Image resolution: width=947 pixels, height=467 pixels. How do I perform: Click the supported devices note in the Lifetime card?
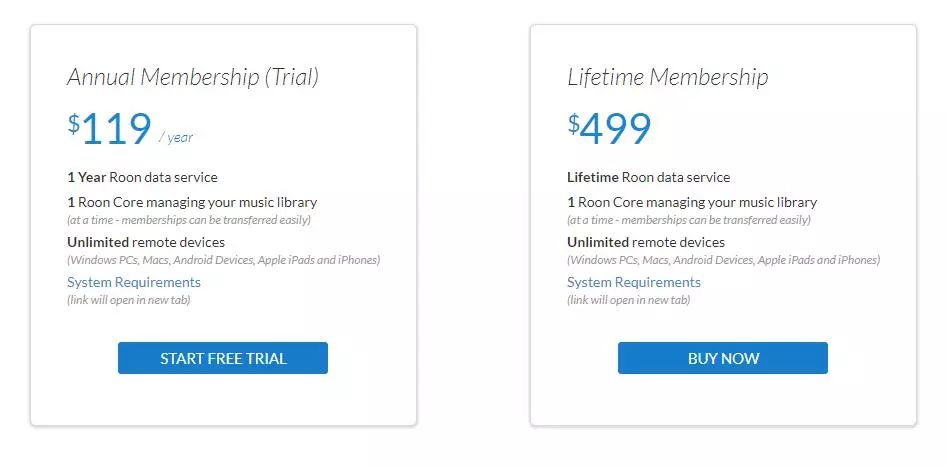[x=723, y=260]
